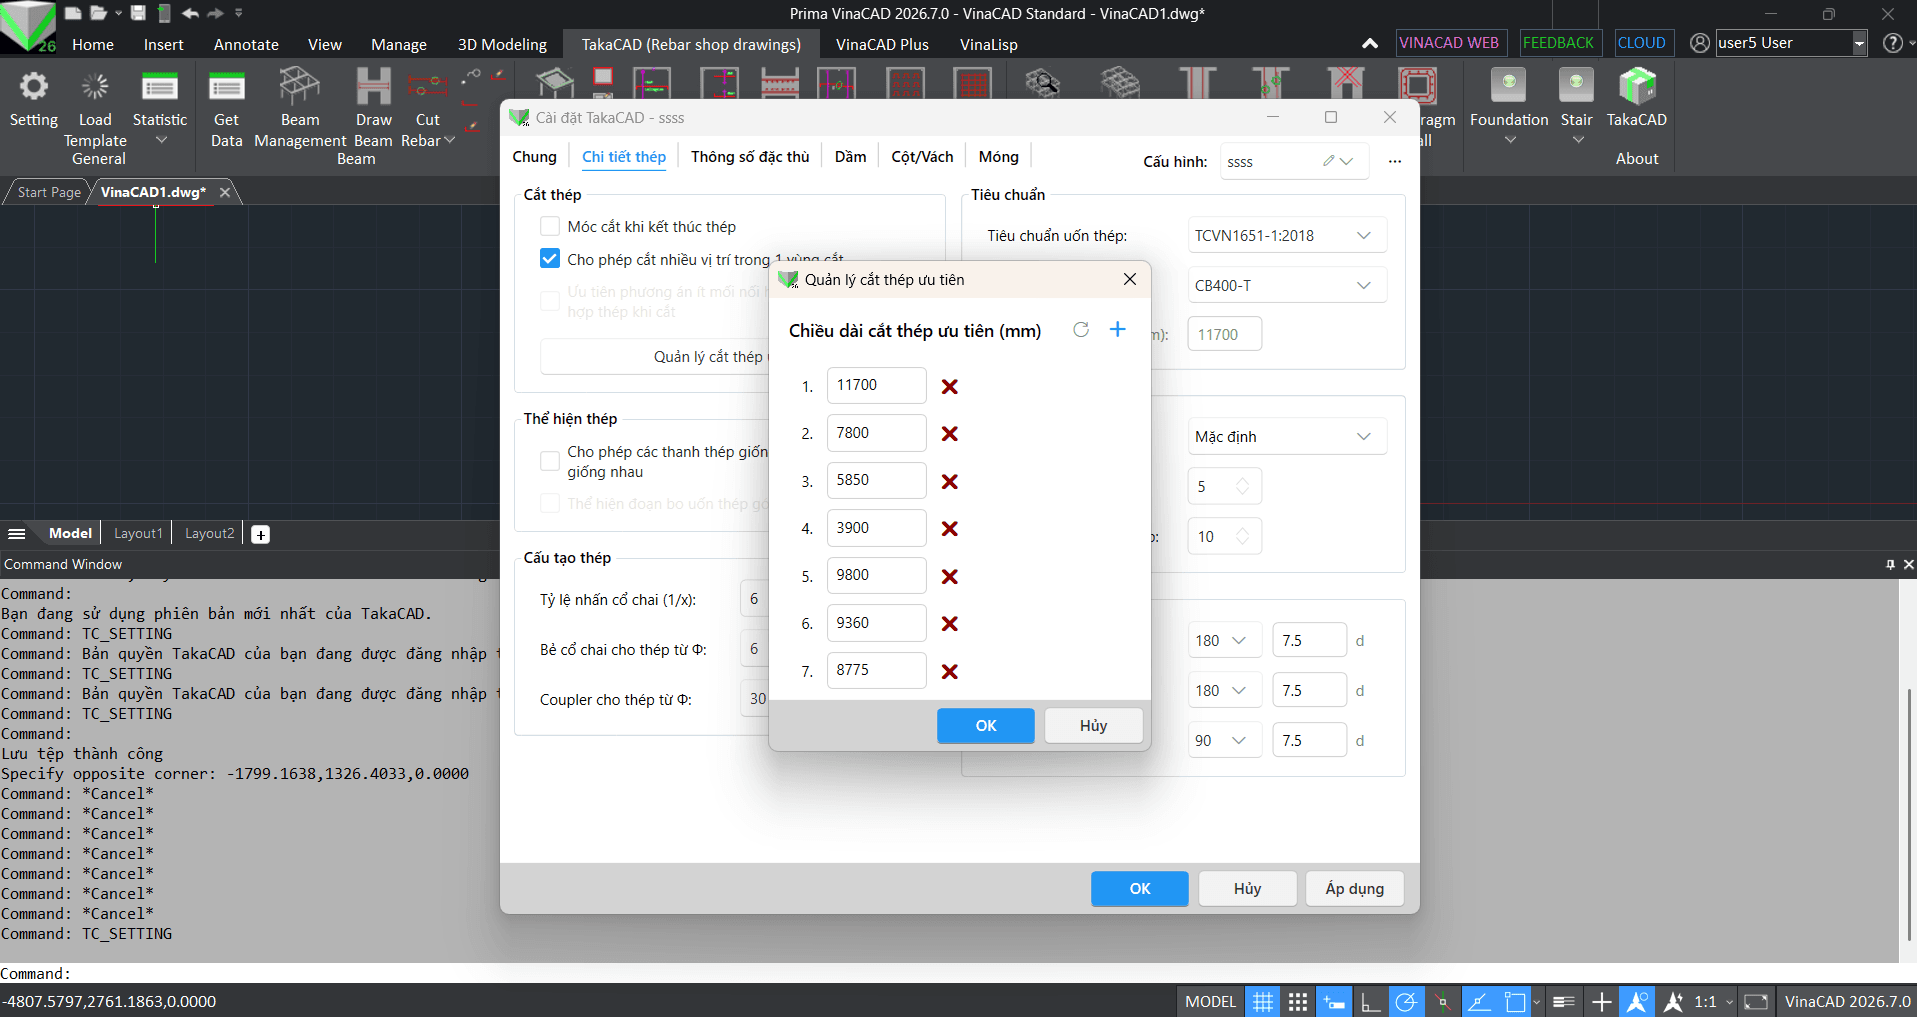The height and width of the screenshot is (1017, 1917).
Task: Open the 'Móng' settings tab
Action: (998, 157)
